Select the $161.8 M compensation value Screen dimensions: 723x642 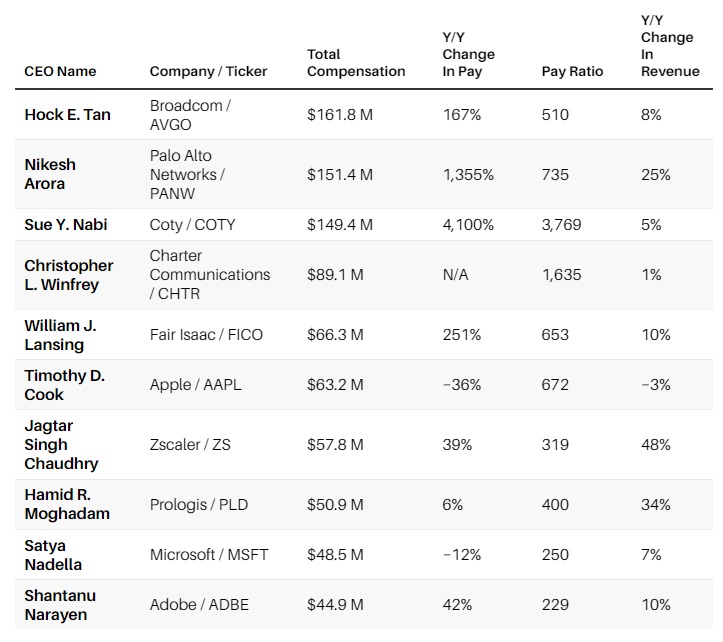point(340,114)
